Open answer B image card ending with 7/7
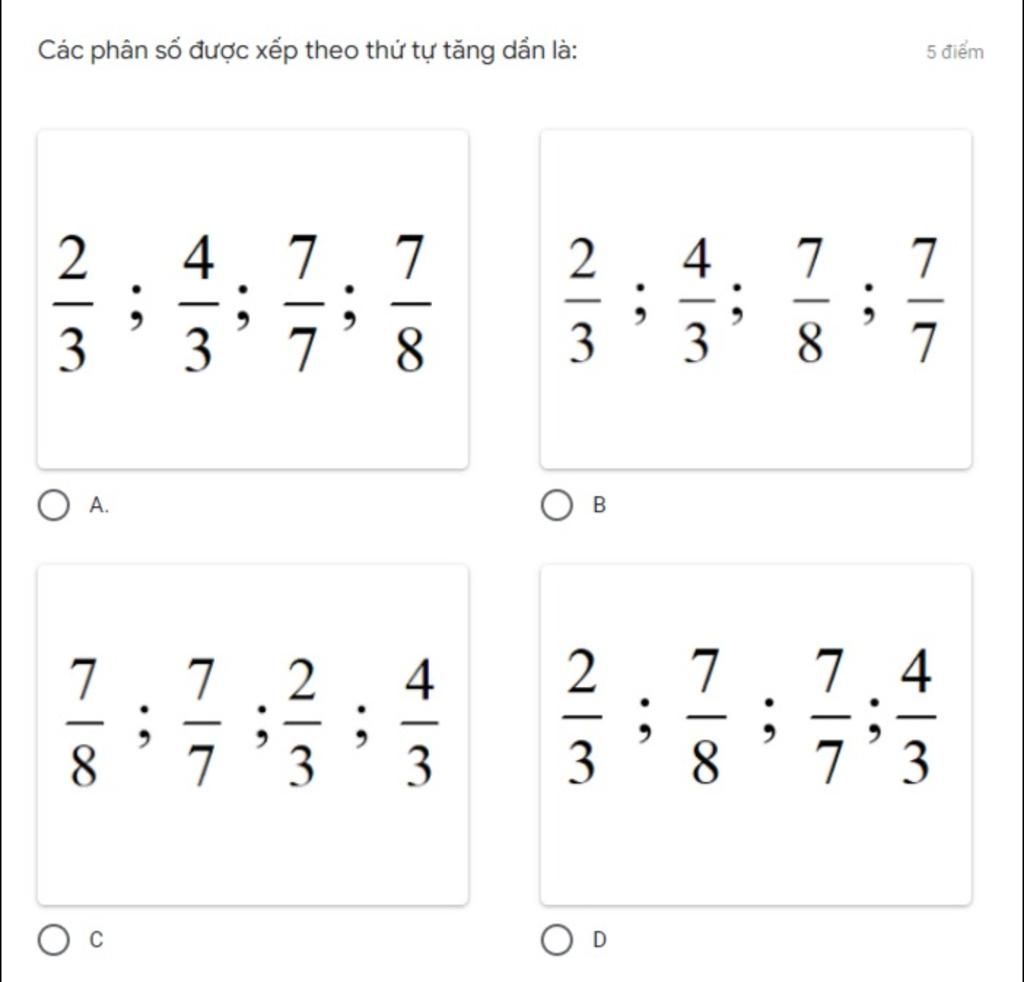Viewport: 1024px width, 982px height. [x=756, y=299]
